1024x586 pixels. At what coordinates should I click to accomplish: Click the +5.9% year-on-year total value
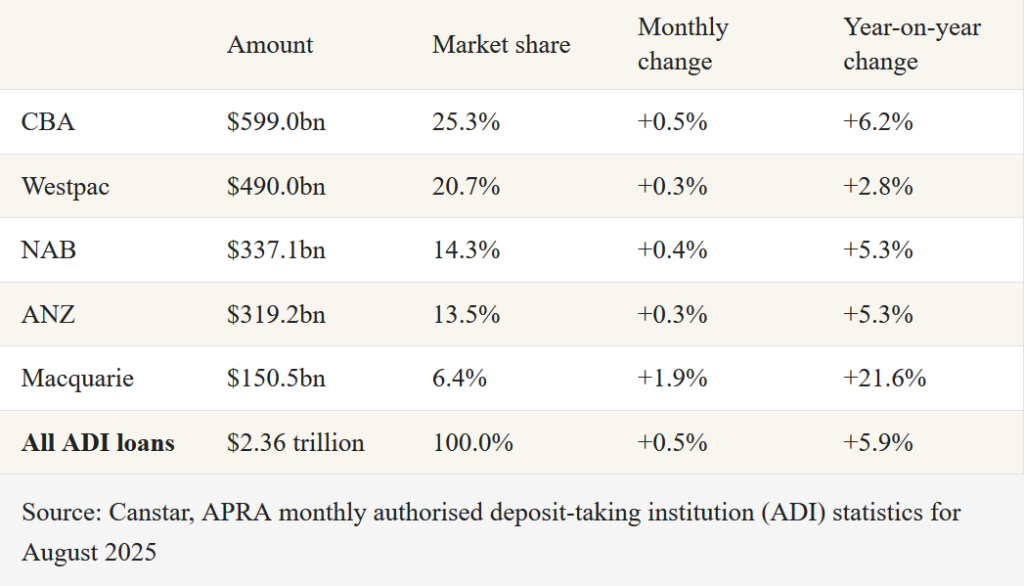pyautogui.click(x=878, y=442)
